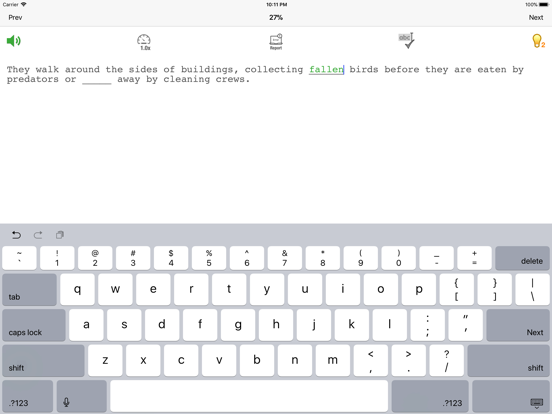Tap the letter q key
The image size is (552, 414).
click(77, 290)
